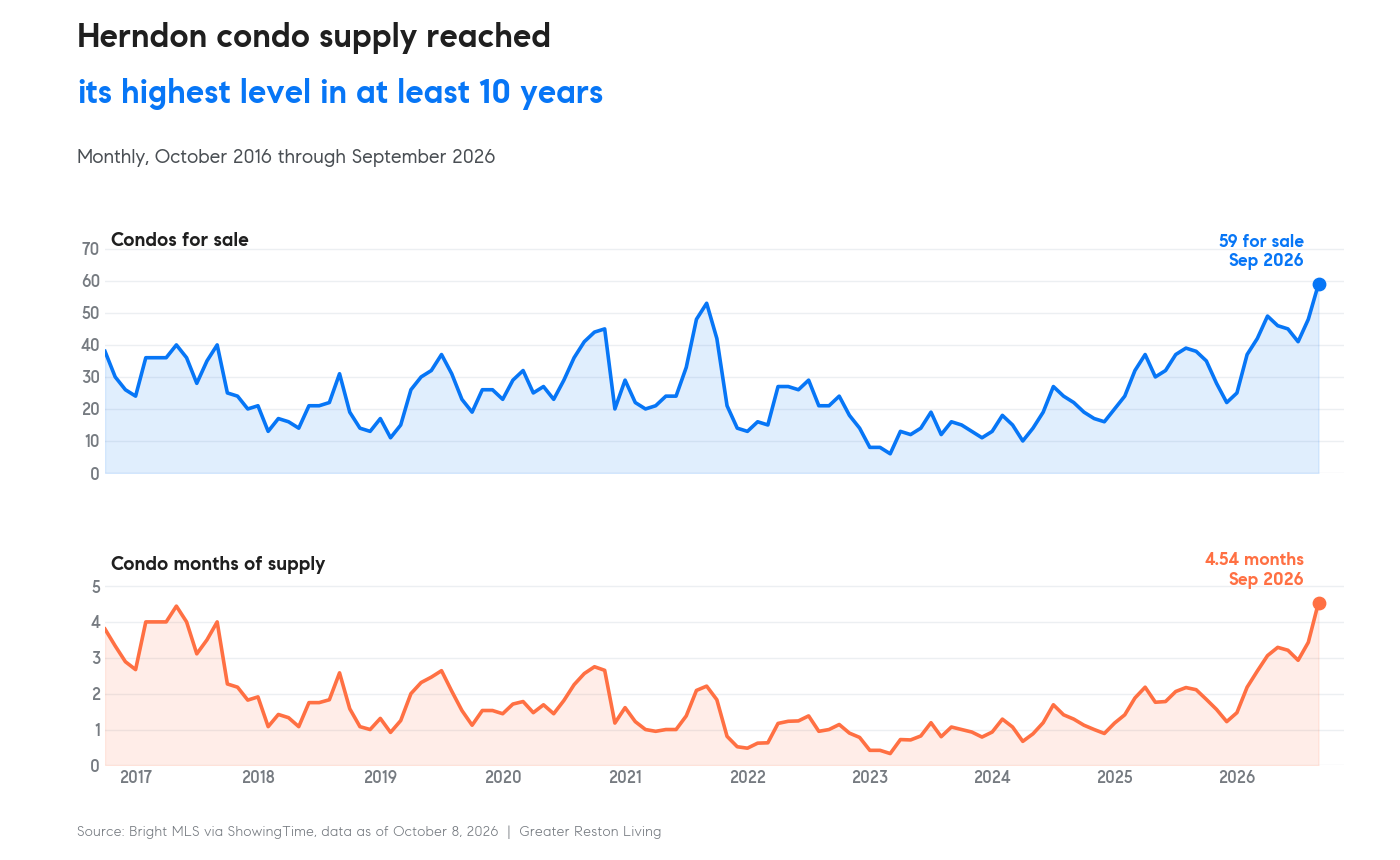Select the 'Condos for sale' chart title

(180, 240)
